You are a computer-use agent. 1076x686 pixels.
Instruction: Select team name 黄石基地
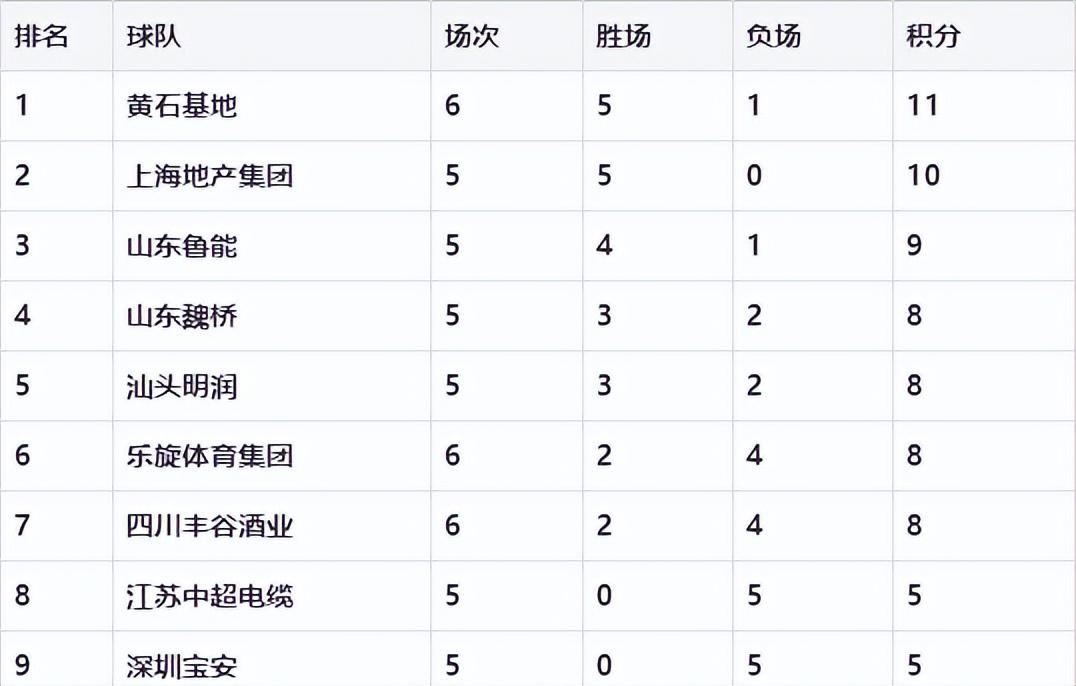[182, 106]
